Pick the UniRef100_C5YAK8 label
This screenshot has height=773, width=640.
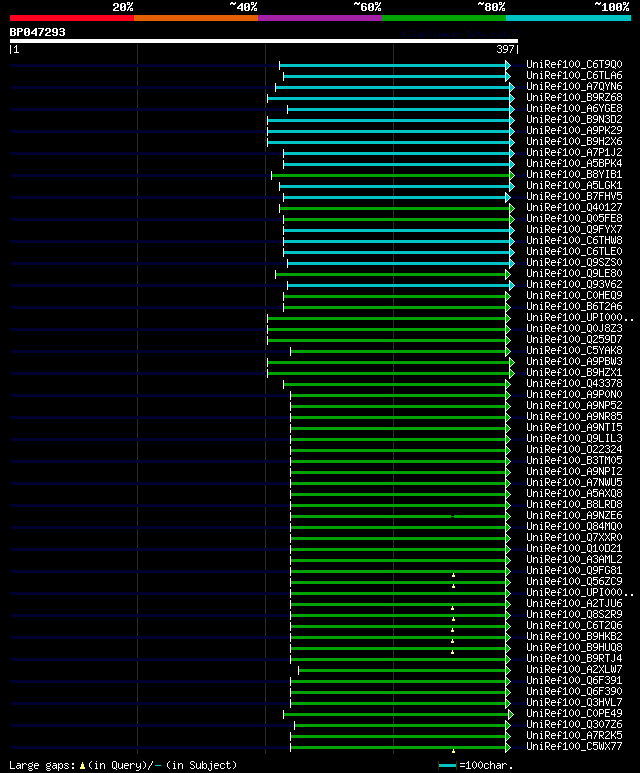coord(574,351)
